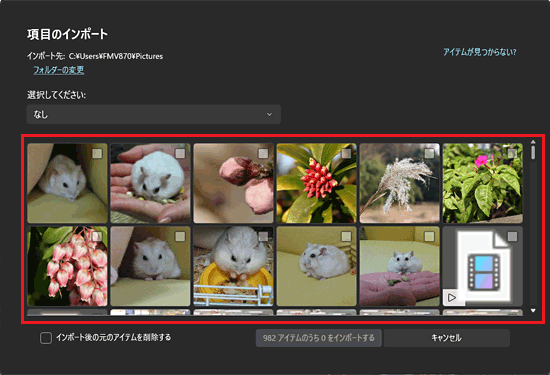Tick the checkbox on pink flower bud photo
550x375 pixels.
(263, 154)
